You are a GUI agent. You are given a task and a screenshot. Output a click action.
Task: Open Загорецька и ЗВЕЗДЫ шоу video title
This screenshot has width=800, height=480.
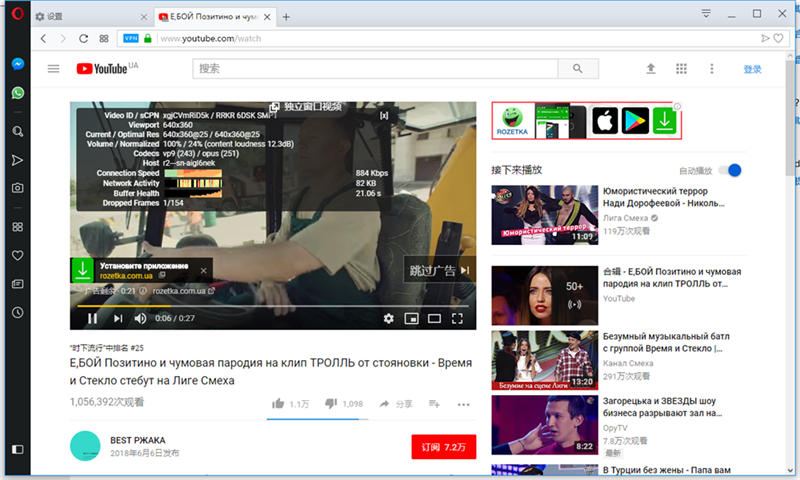(x=662, y=407)
